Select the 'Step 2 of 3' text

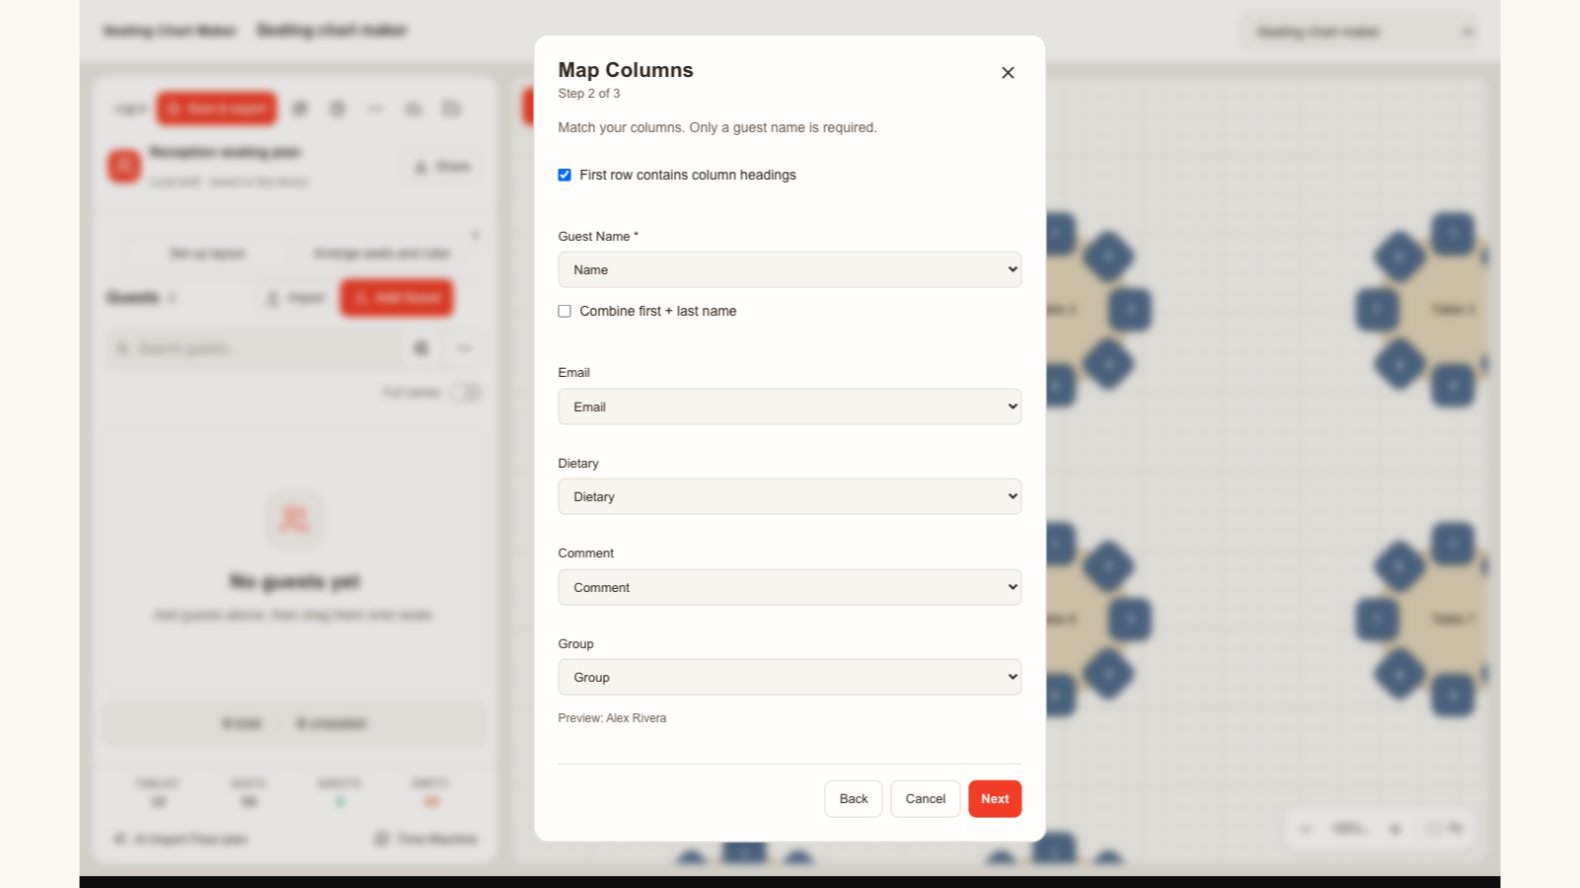point(589,93)
